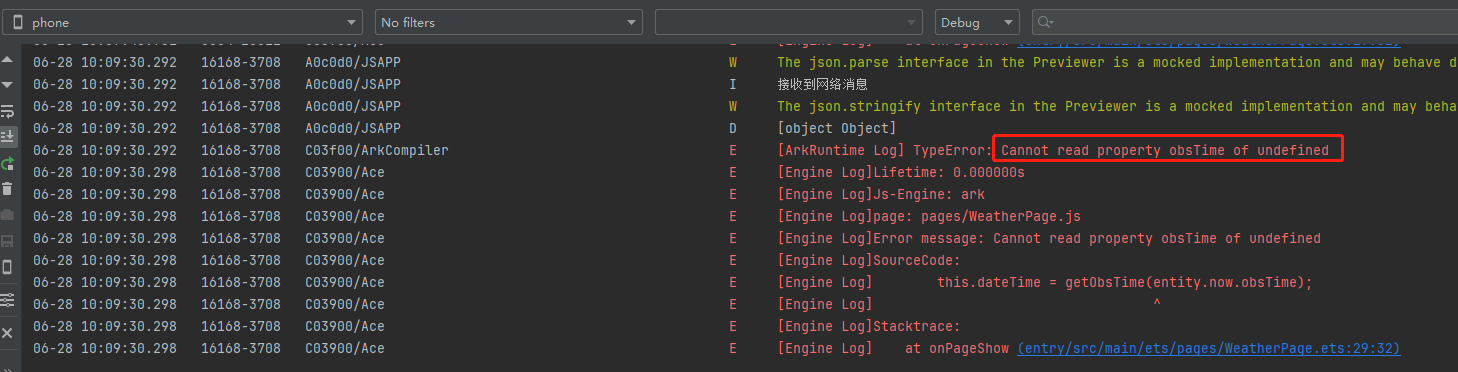
Task: Click the X close icon in left toolbar
Action: pyautogui.click(x=7, y=333)
